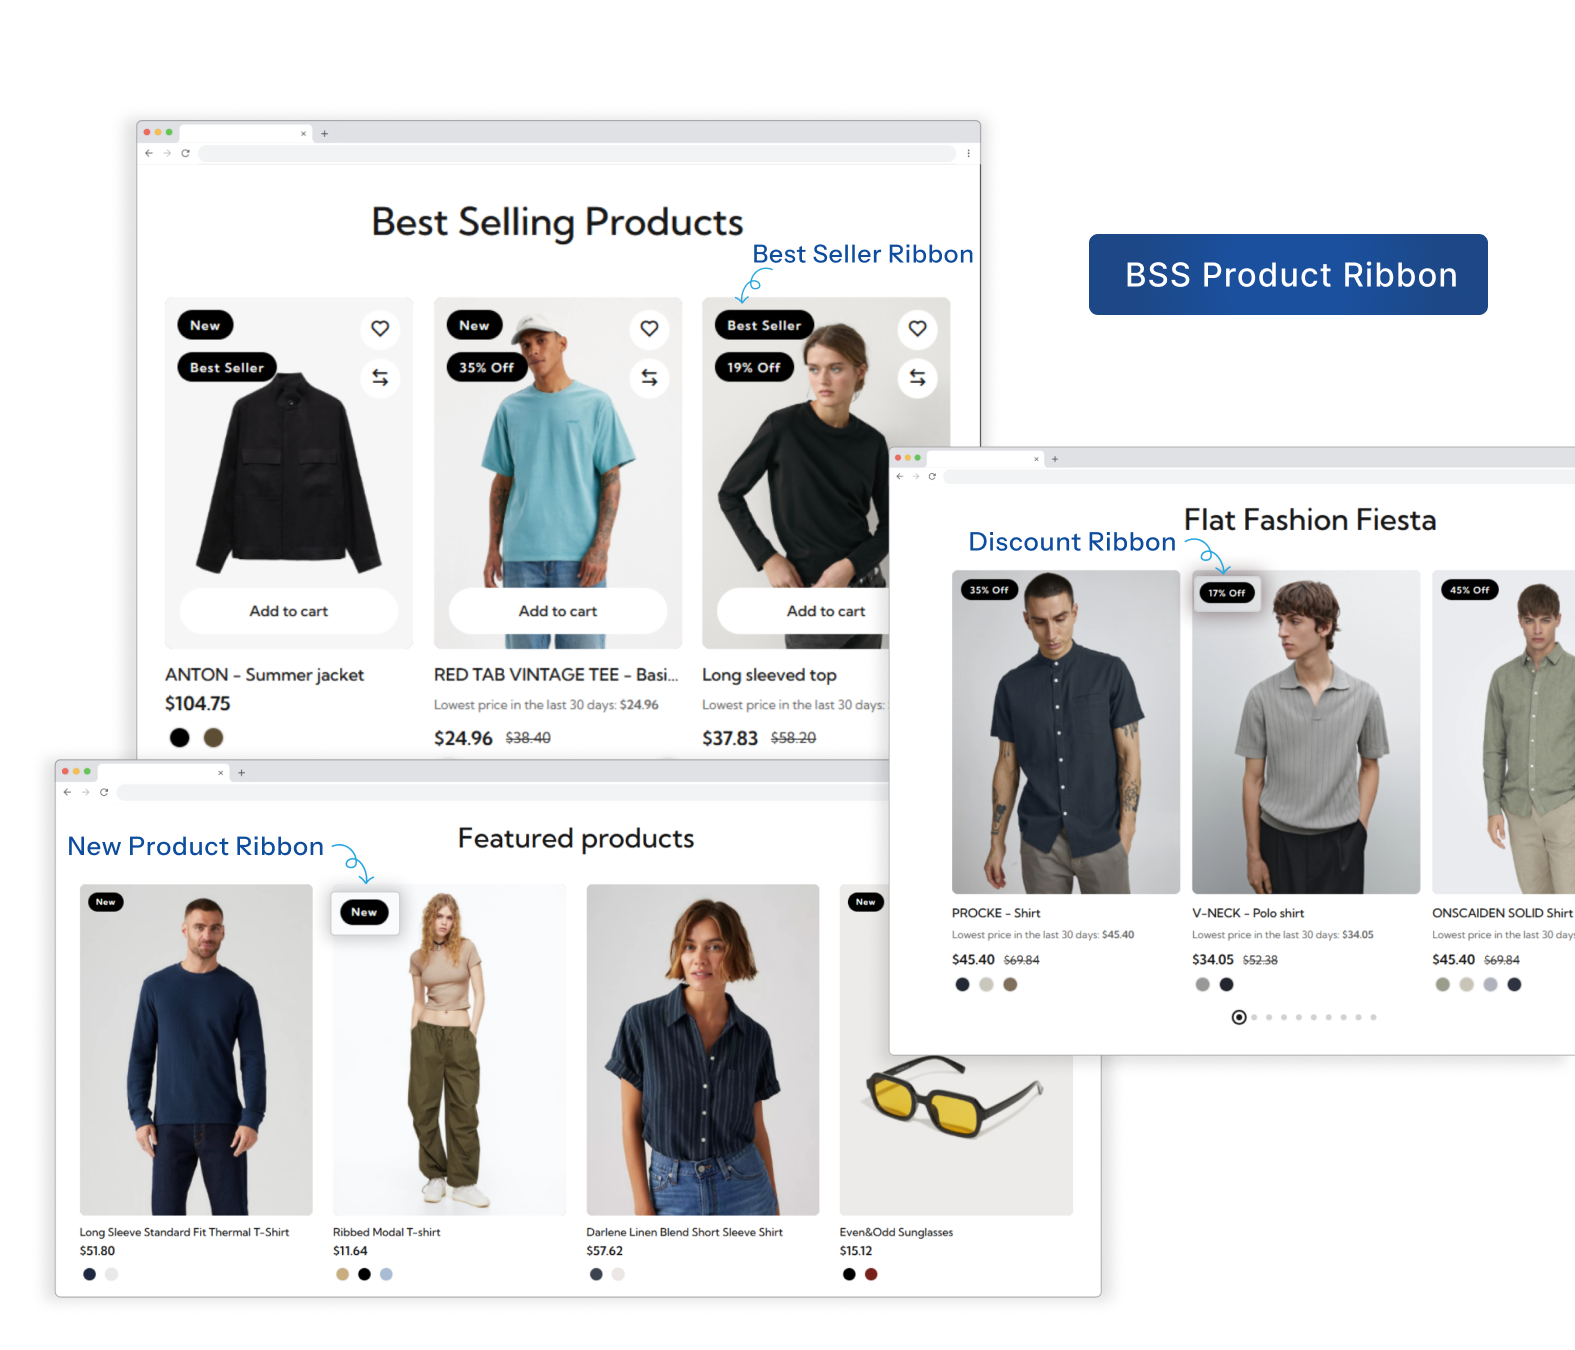Reload the Featured products browser window
Screen dimensions: 1575x1350
[104, 792]
